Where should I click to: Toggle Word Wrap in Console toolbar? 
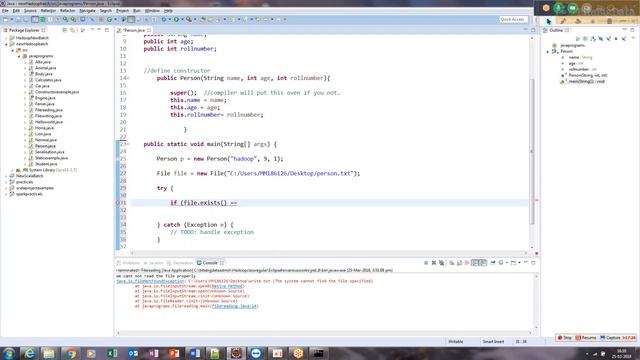pyautogui.click(x=467, y=263)
